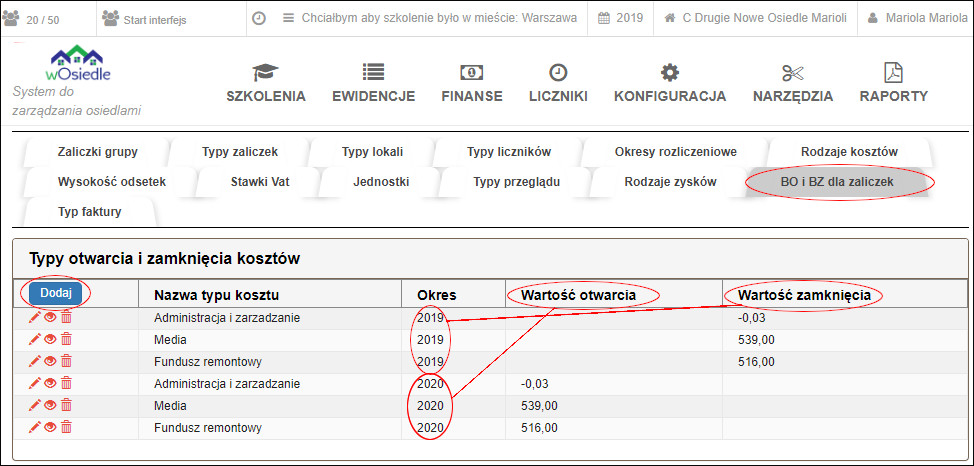Select the Stawki Vat tab

[x=260, y=182]
